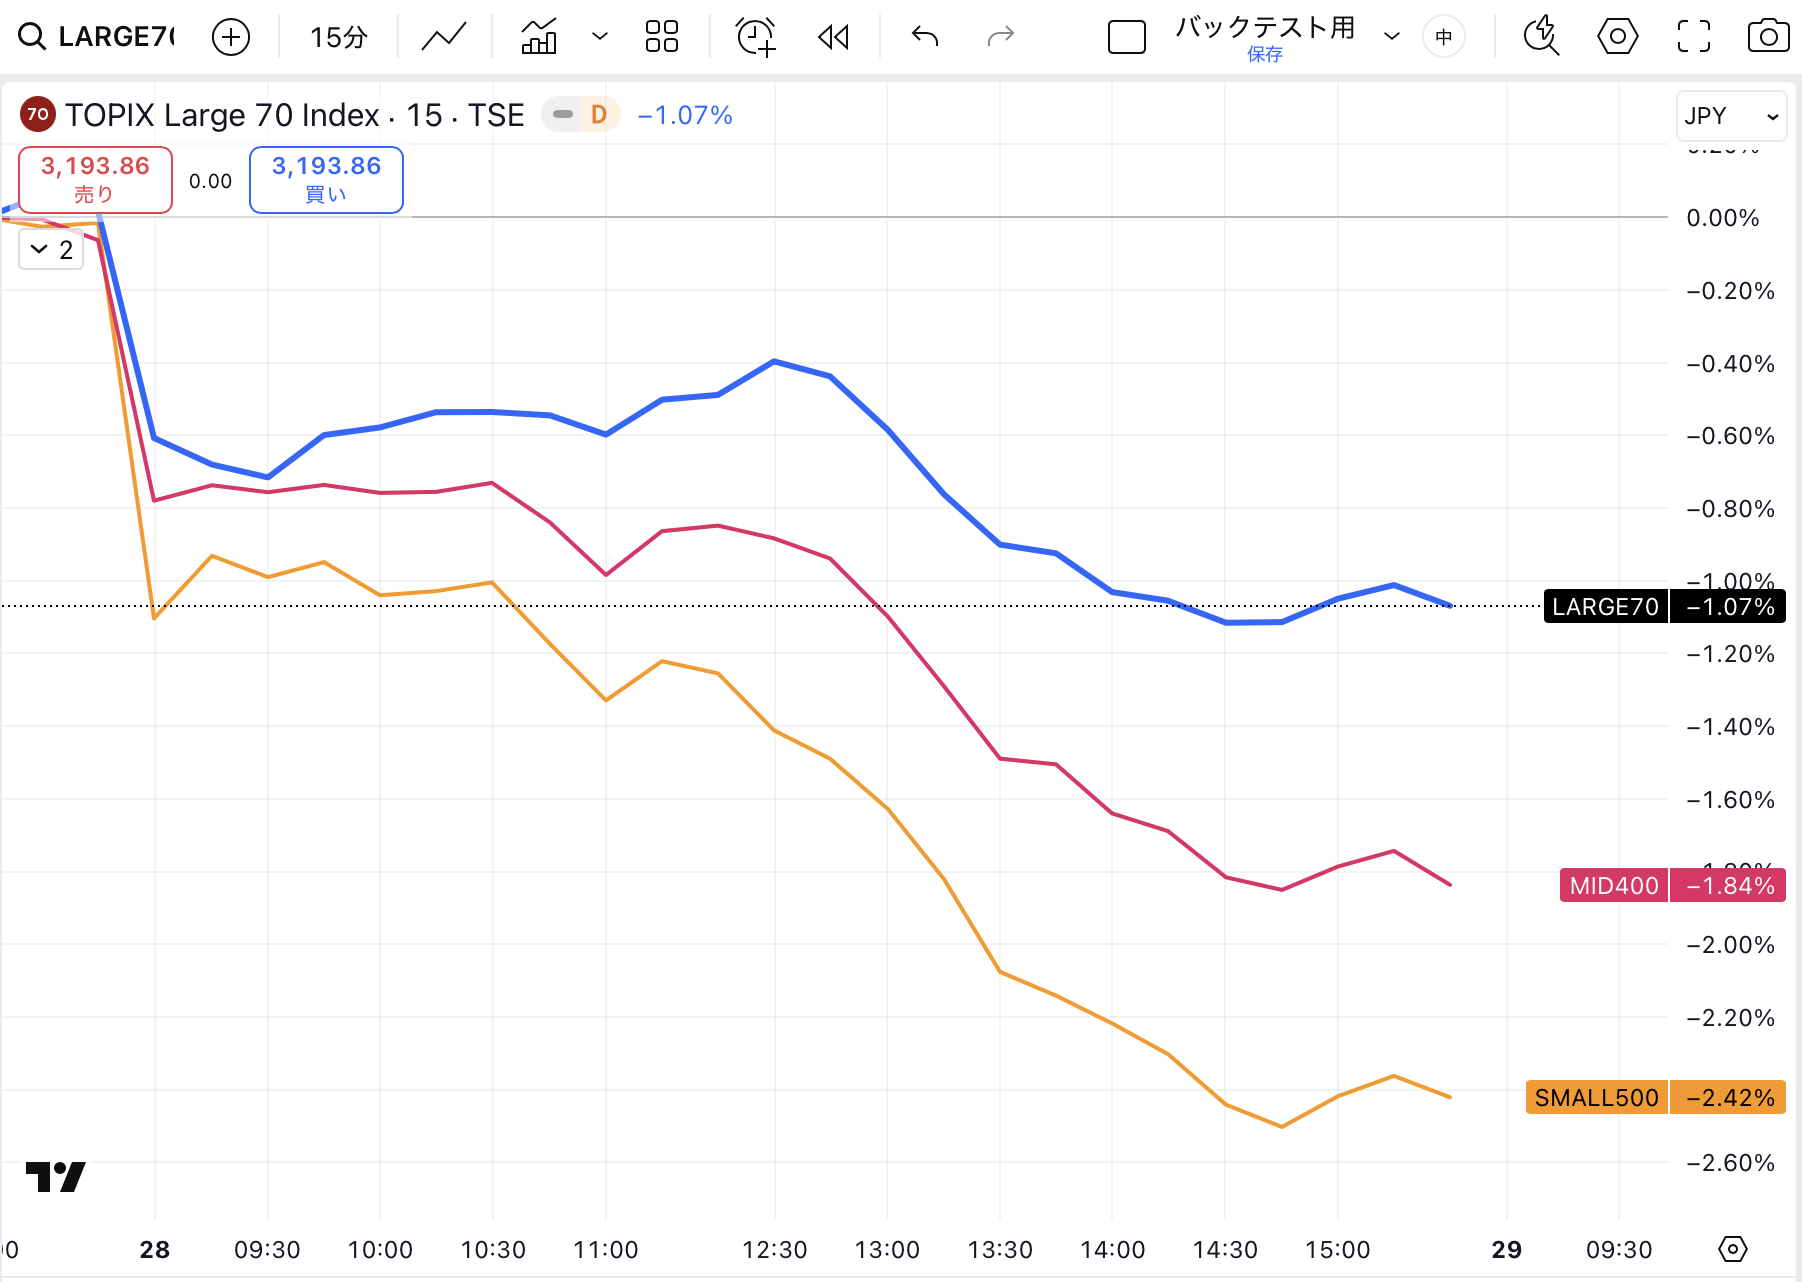
Task: Take a chart snapshot with camera icon
Action: pyautogui.click(x=1768, y=38)
